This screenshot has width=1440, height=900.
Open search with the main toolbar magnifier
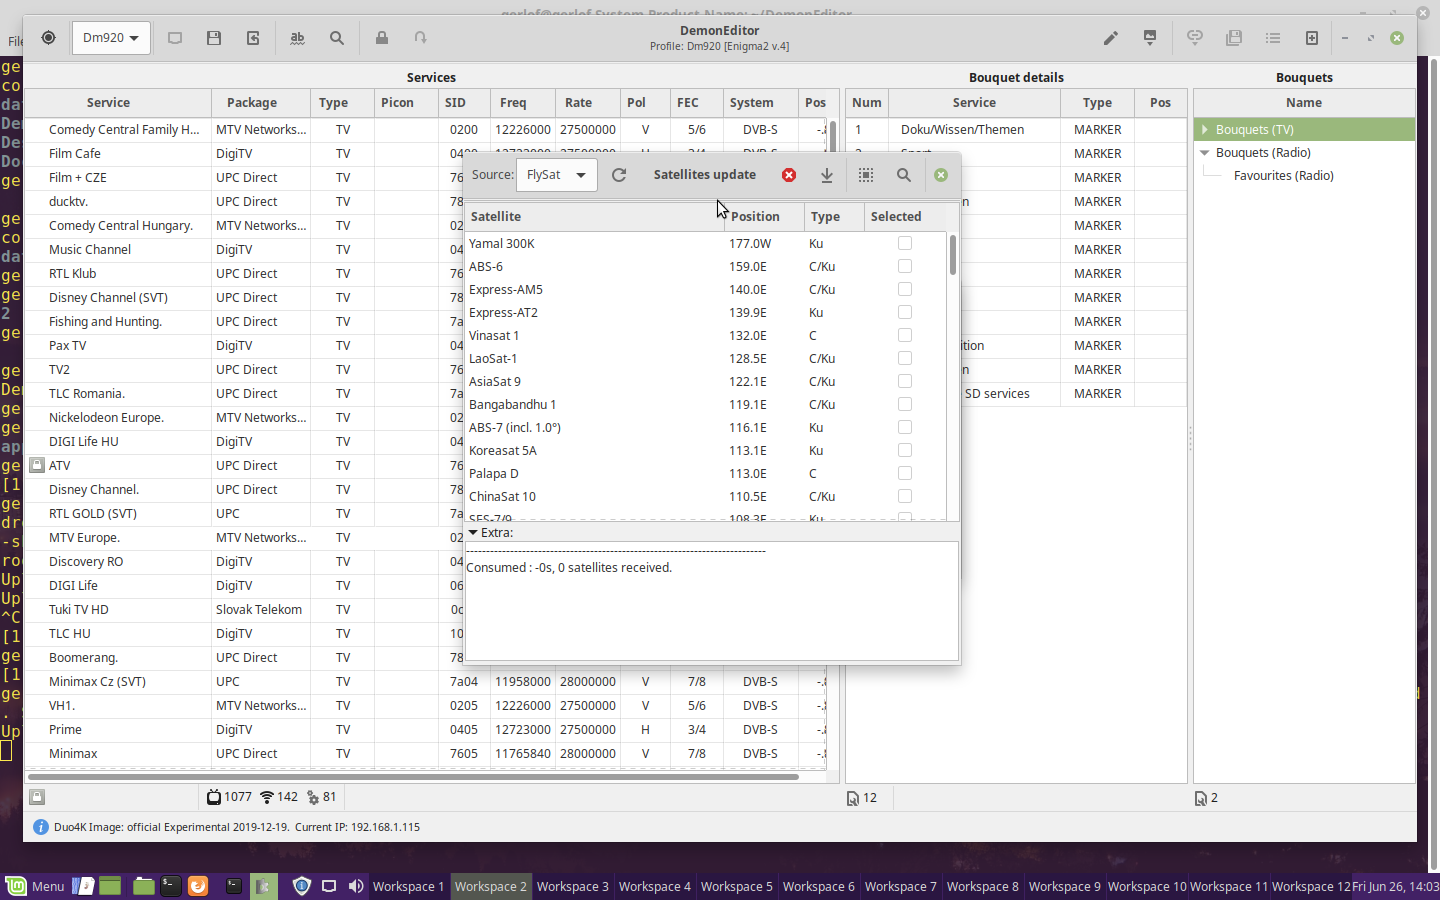(337, 38)
